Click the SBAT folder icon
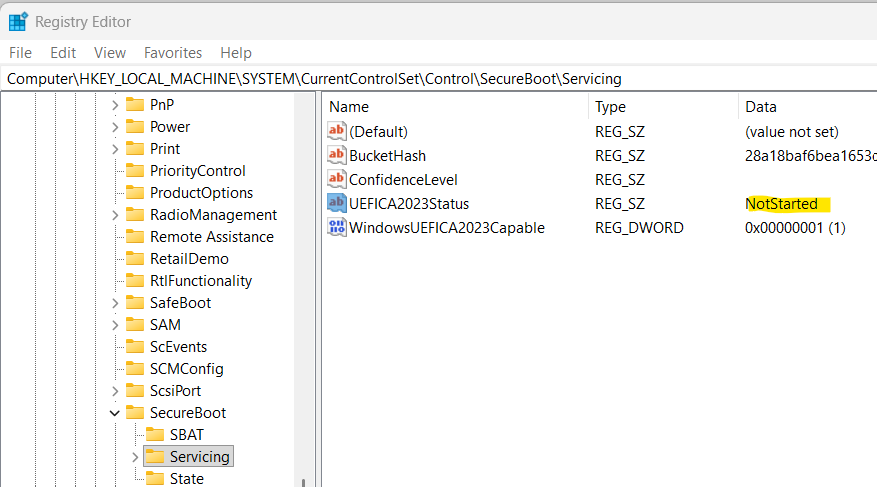The height and width of the screenshot is (487, 877). [x=155, y=434]
